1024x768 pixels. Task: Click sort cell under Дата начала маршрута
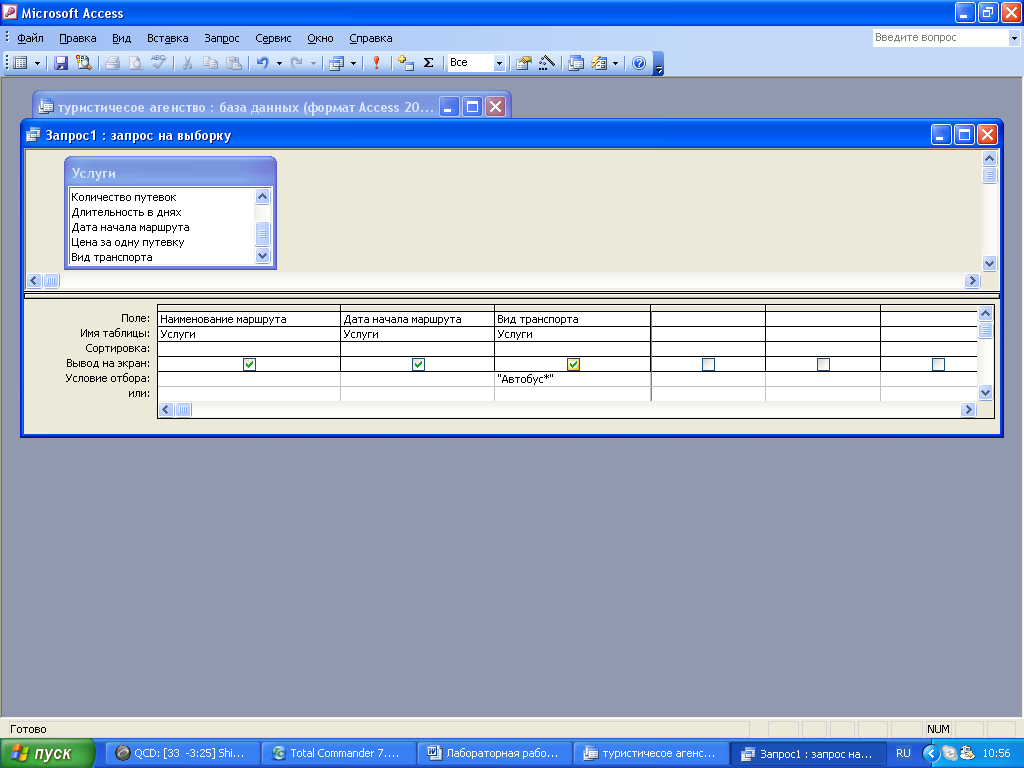click(417, 349)
